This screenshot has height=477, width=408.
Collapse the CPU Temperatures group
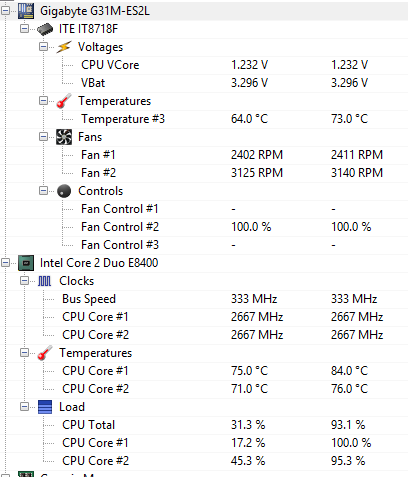click(x=24, y=353)
